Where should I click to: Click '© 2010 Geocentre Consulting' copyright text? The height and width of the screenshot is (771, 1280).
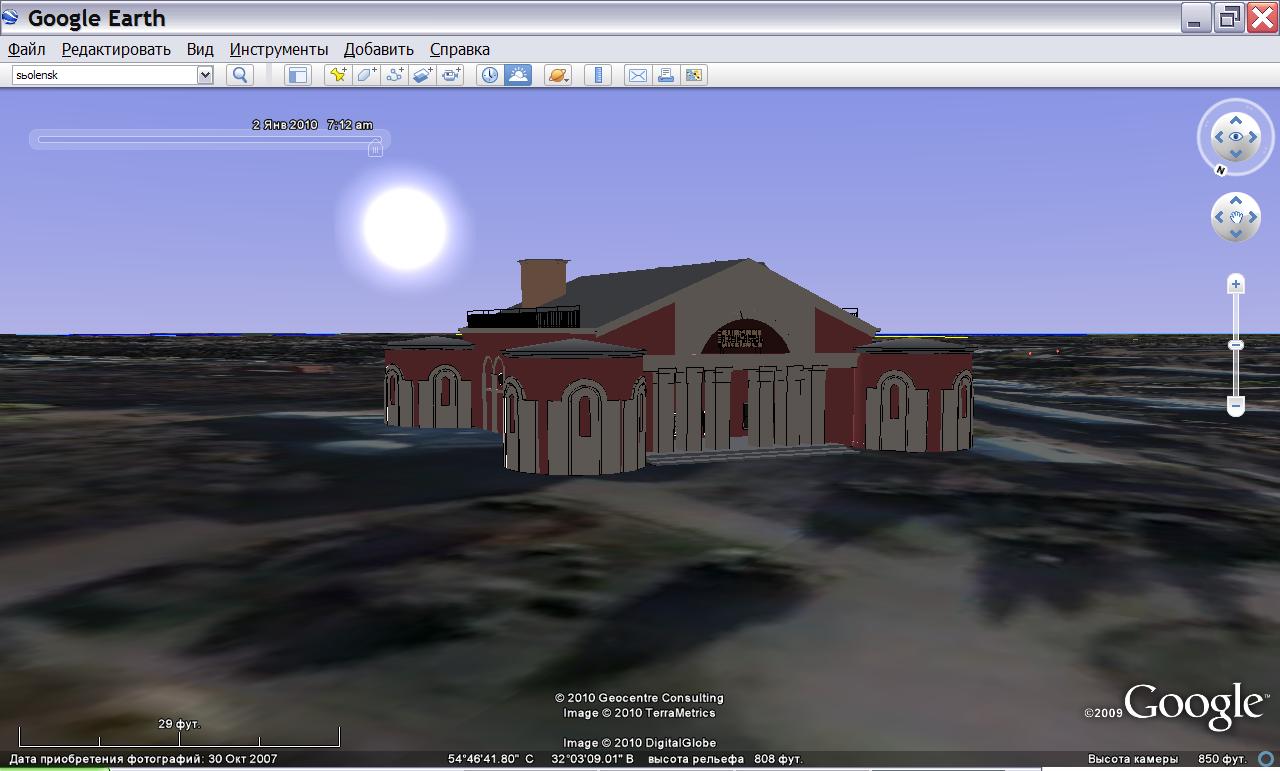coord(639,698)
